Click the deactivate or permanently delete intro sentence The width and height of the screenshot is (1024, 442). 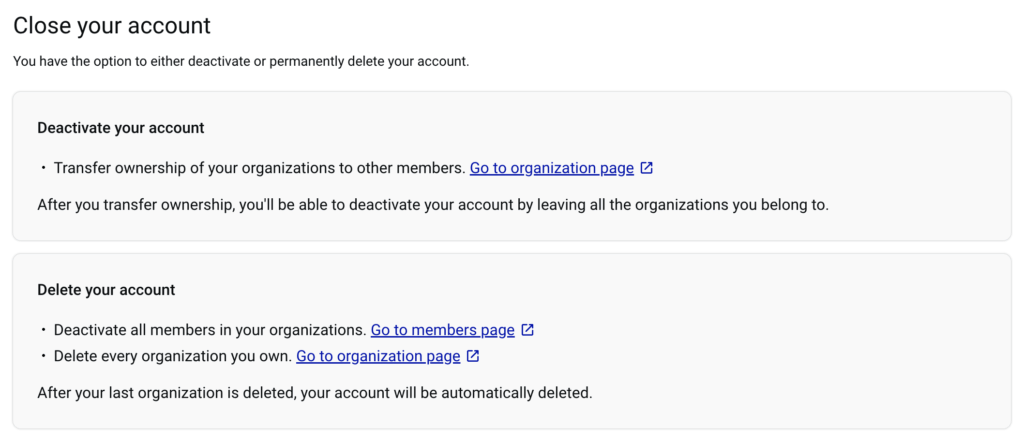click(x=241, y=62)
